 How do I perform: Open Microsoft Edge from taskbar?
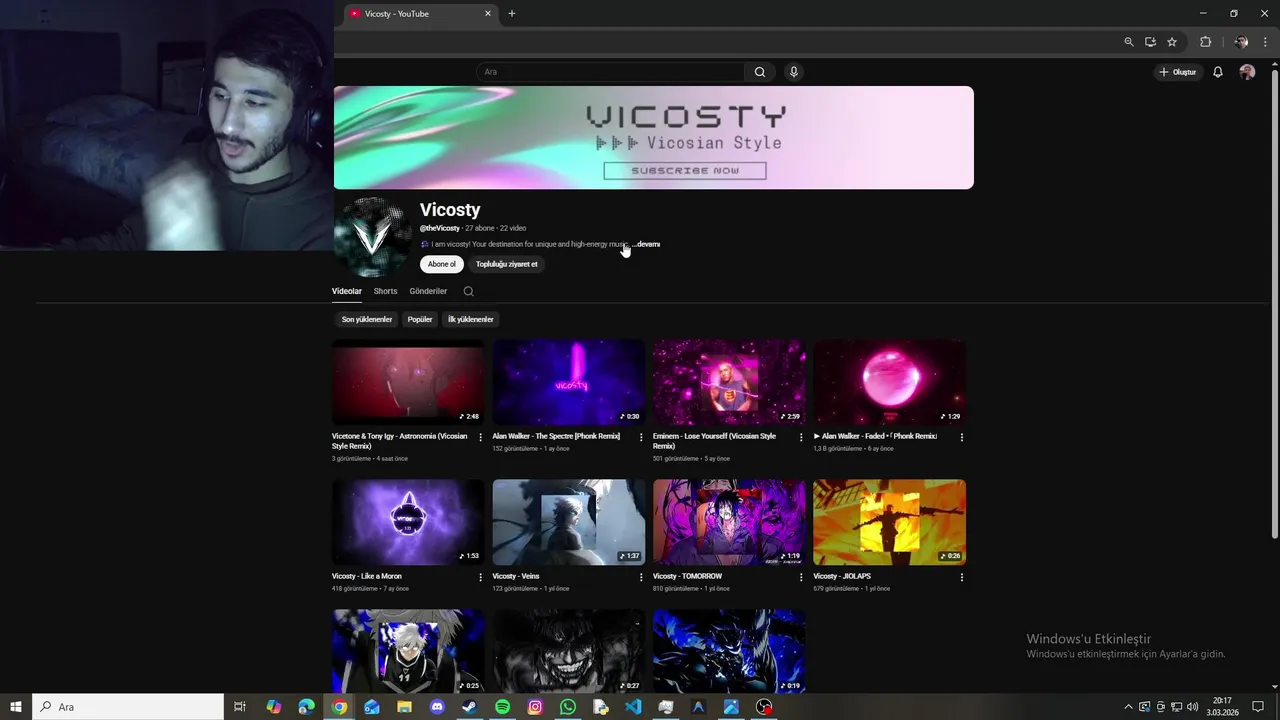pyautogui.click(x=306, y=707)
